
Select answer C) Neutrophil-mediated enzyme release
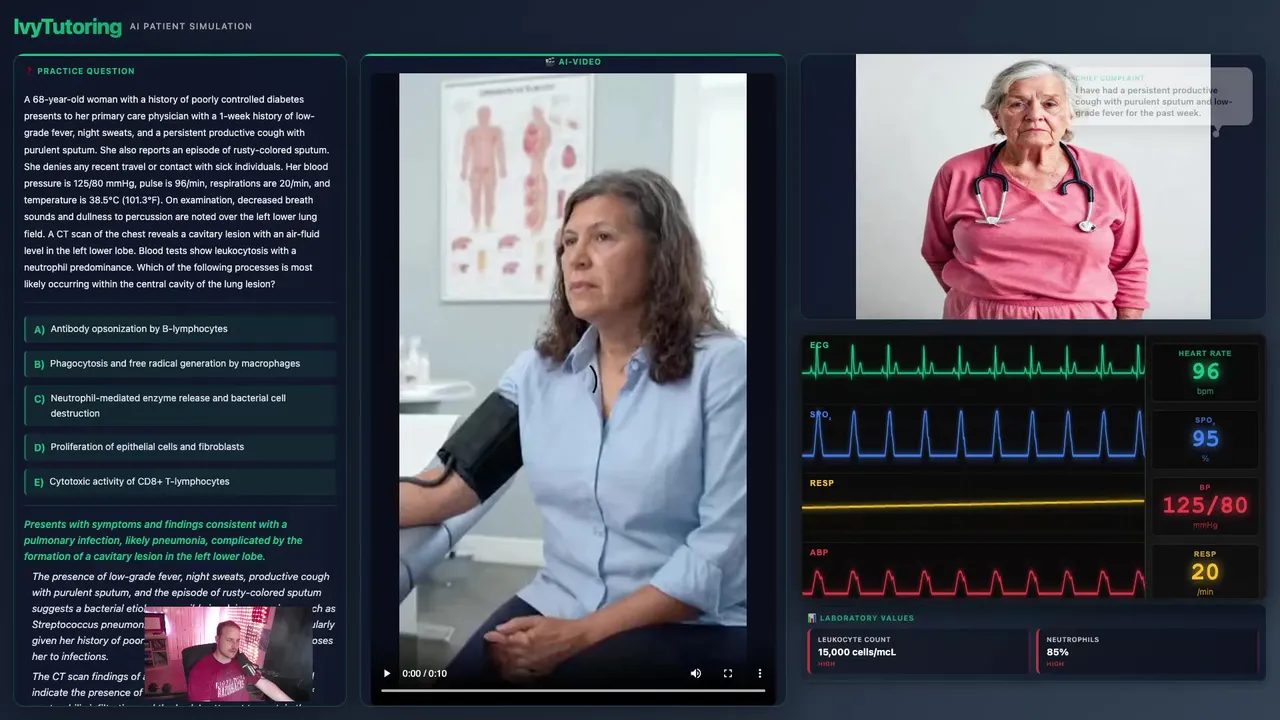click(x=180, y=405)
